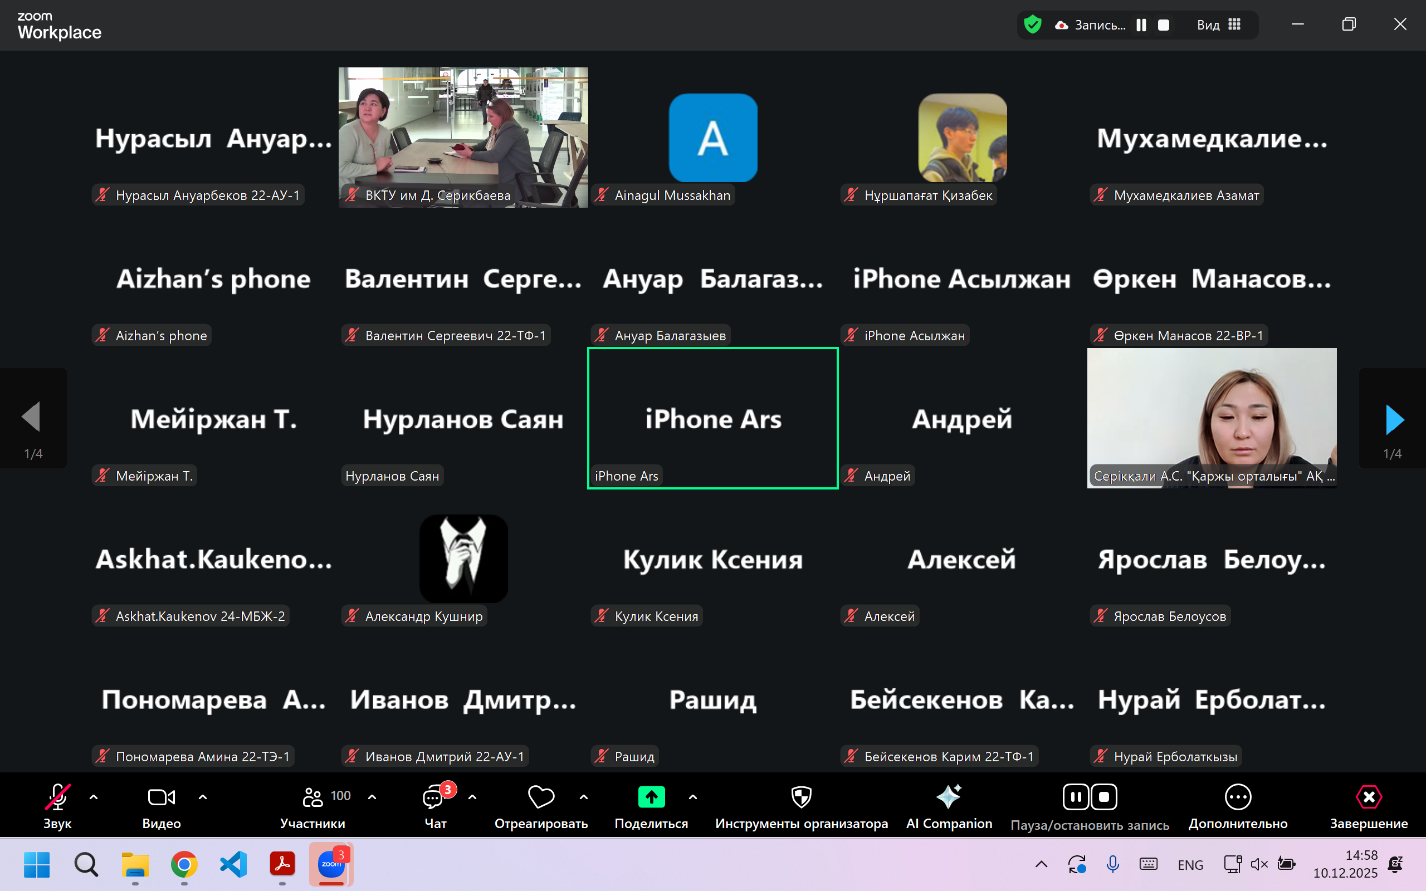Open the Participants list
This screenshot has width=1426, height=891.
click(x=313, y=798)
